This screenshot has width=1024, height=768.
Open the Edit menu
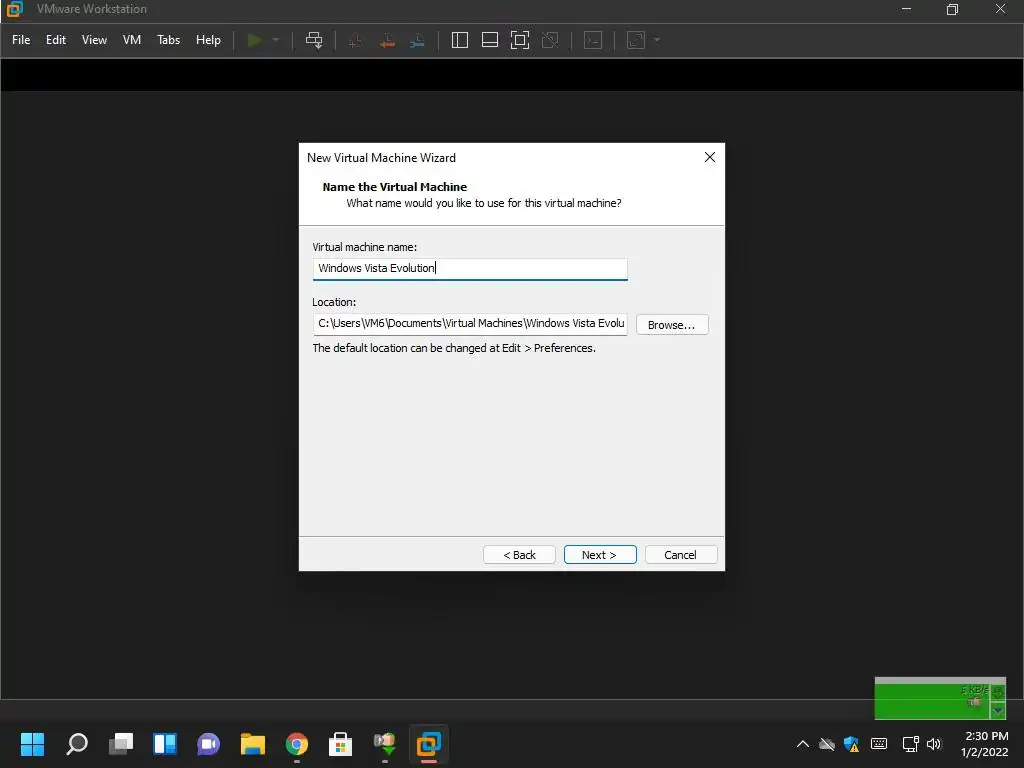click(56, 40)
